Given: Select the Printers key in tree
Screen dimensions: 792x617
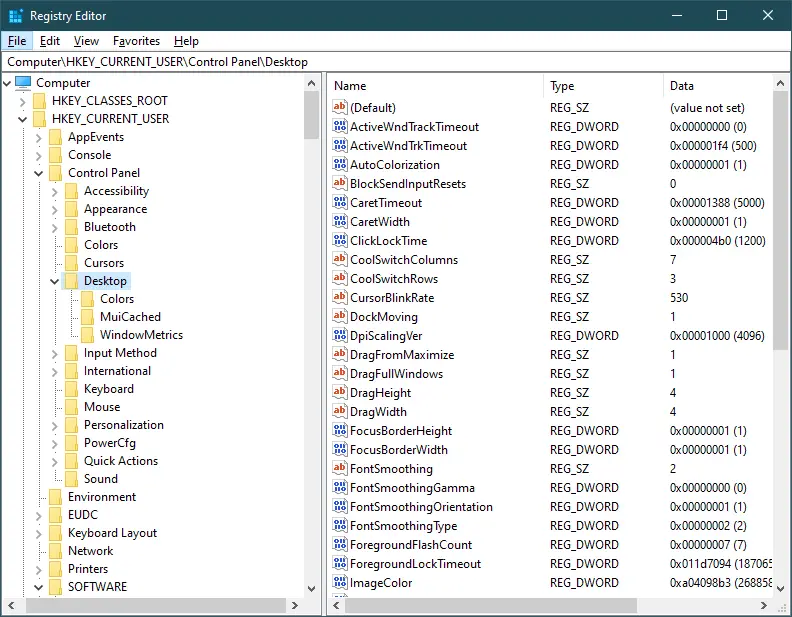Looking at the screenshot, I should (88, 569).
